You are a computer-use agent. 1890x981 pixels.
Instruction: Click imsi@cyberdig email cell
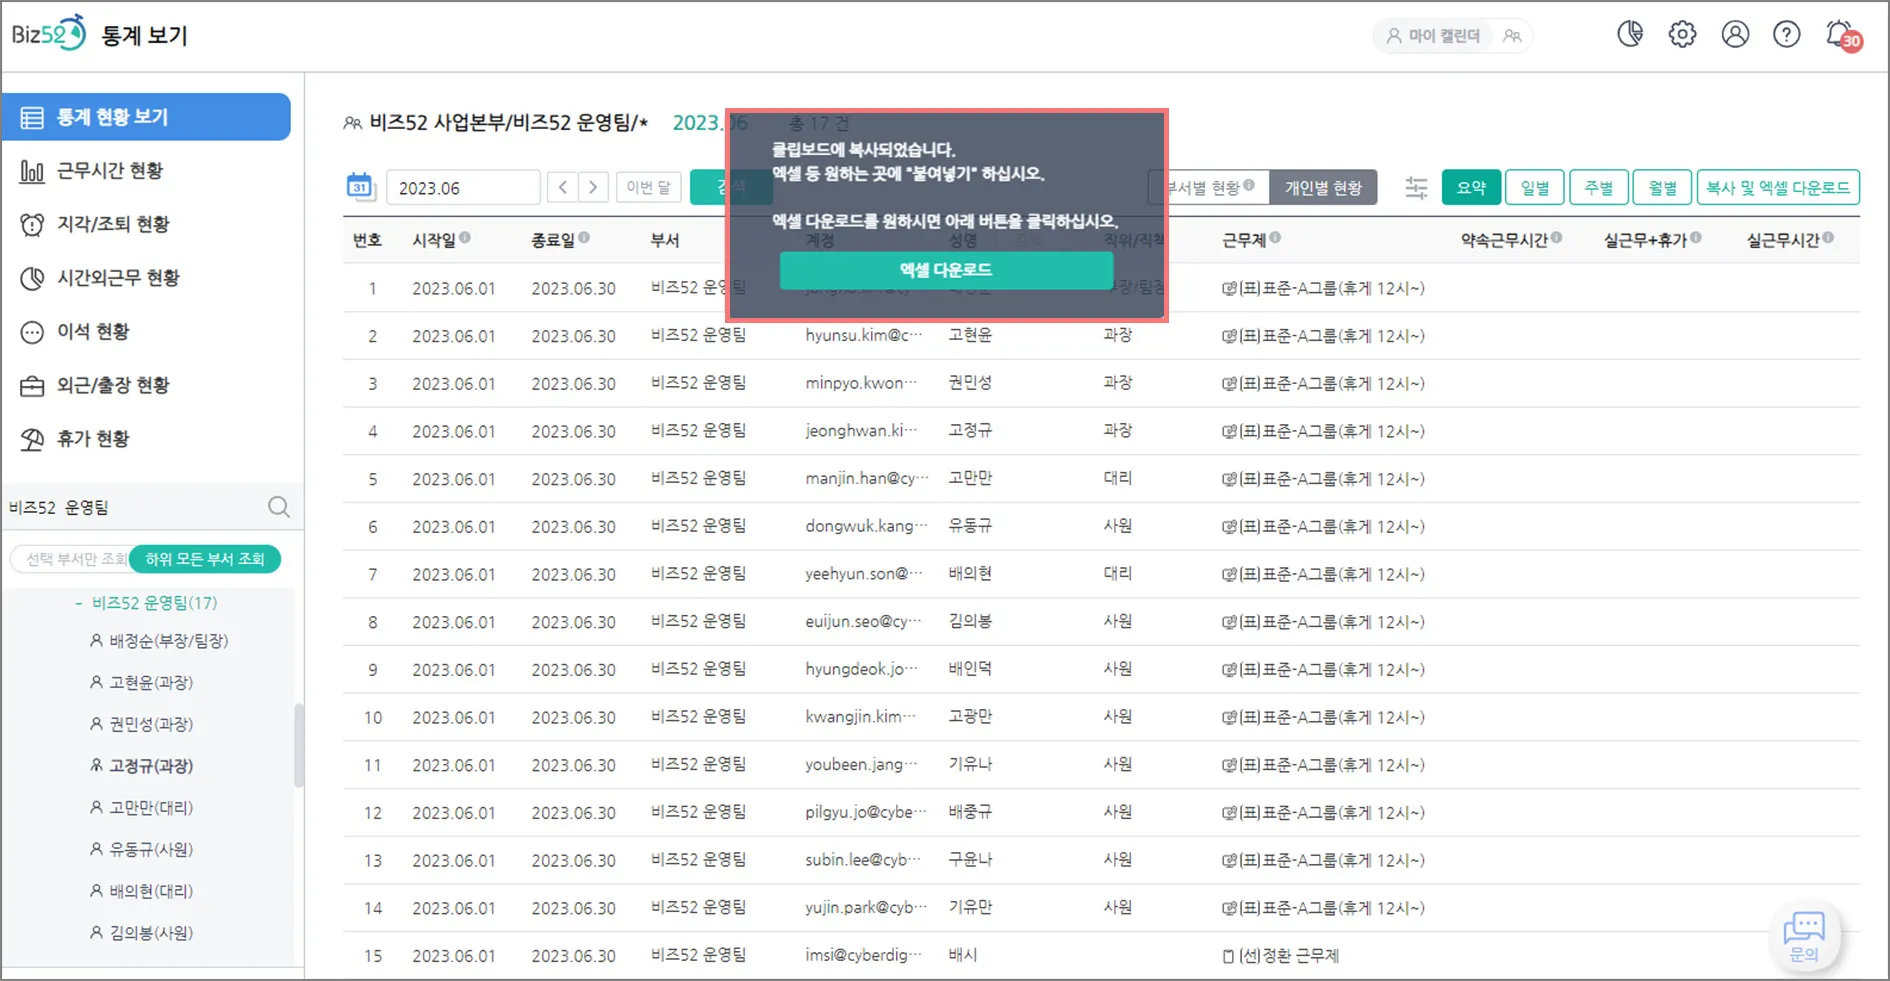(864, 956)
